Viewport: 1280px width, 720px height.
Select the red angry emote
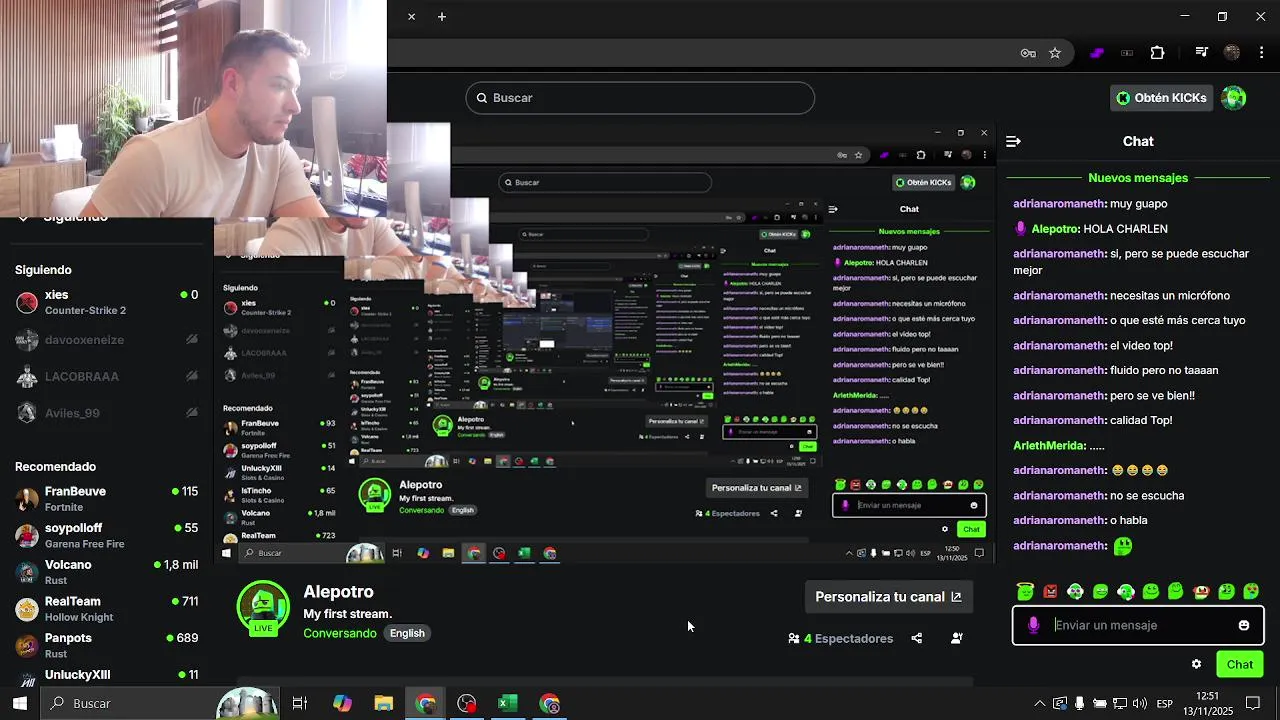click(1050, 591)
